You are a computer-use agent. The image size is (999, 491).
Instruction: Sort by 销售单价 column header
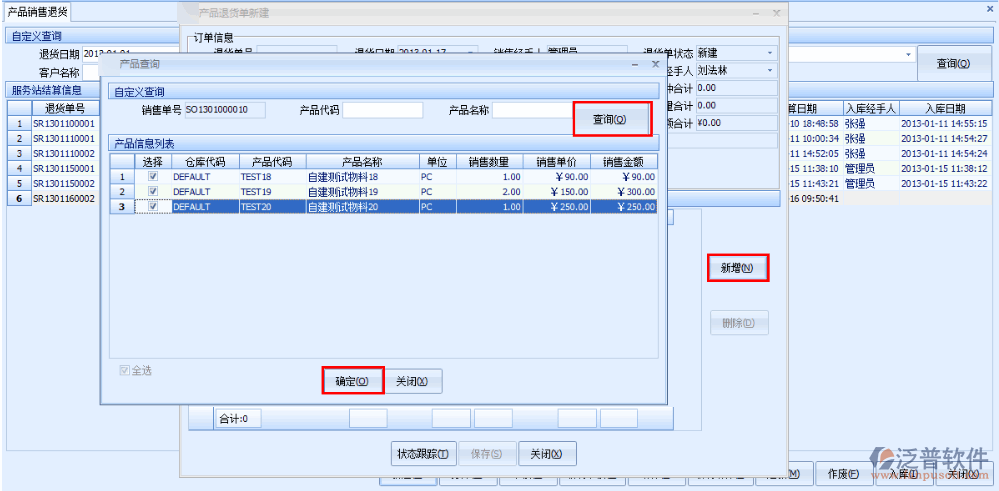tap(557, 161)
